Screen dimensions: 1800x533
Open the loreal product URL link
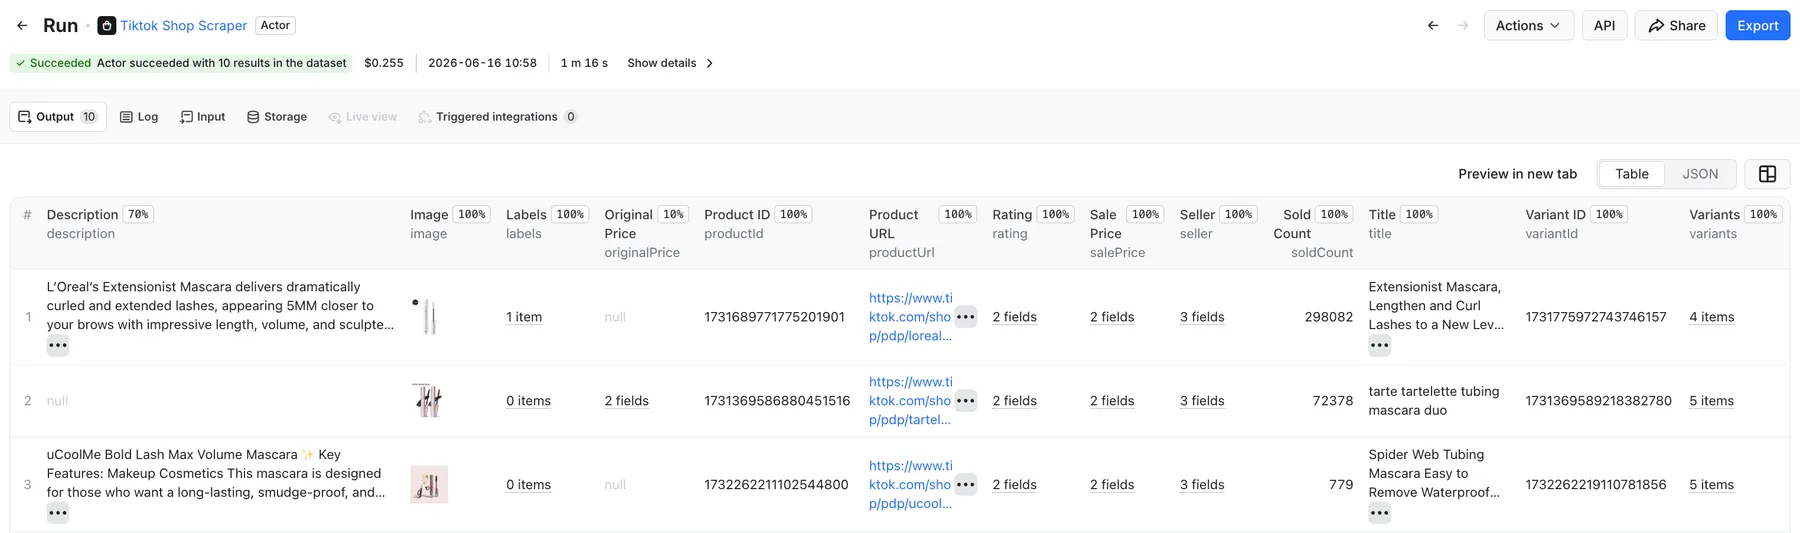(x=910, y=317)
